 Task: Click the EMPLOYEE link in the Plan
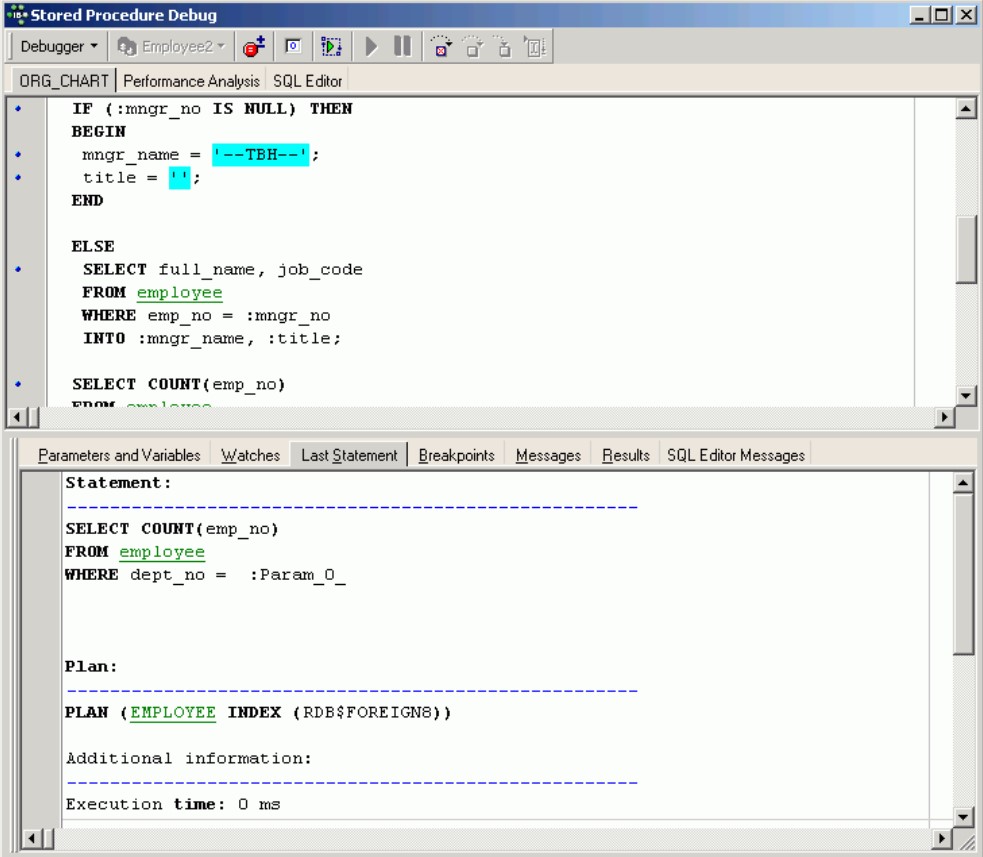(x=173, y=713)
